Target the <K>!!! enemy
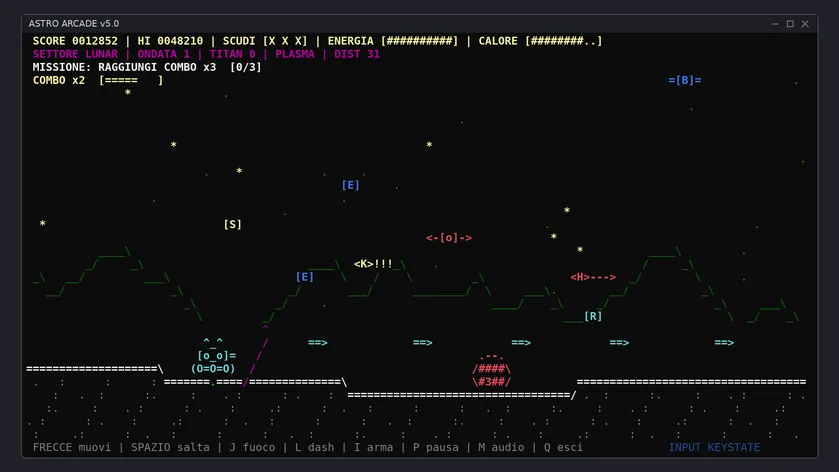The image size is (839, 472). [373, 264]
